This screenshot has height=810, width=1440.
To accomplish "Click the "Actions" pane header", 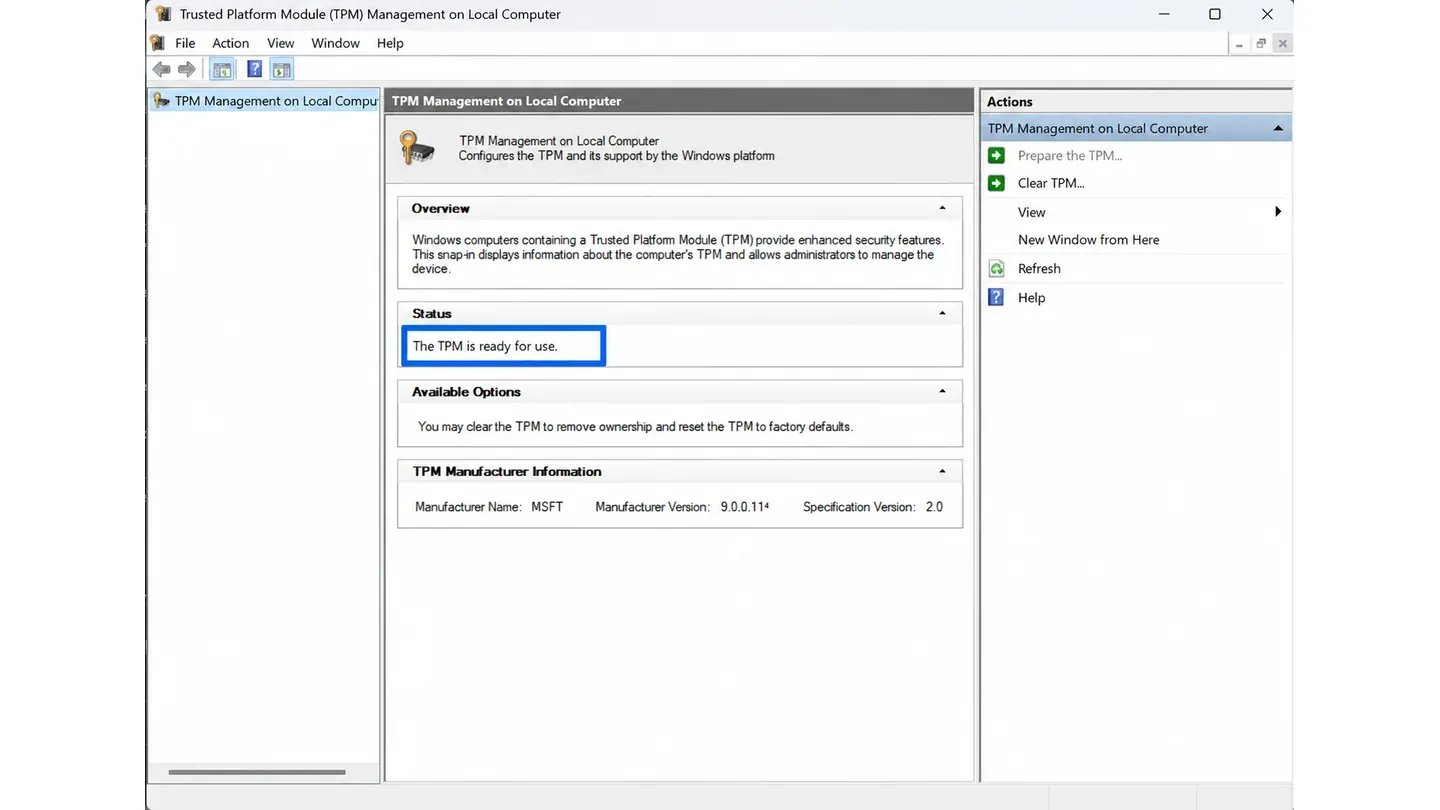I will tap(1009, 101).
